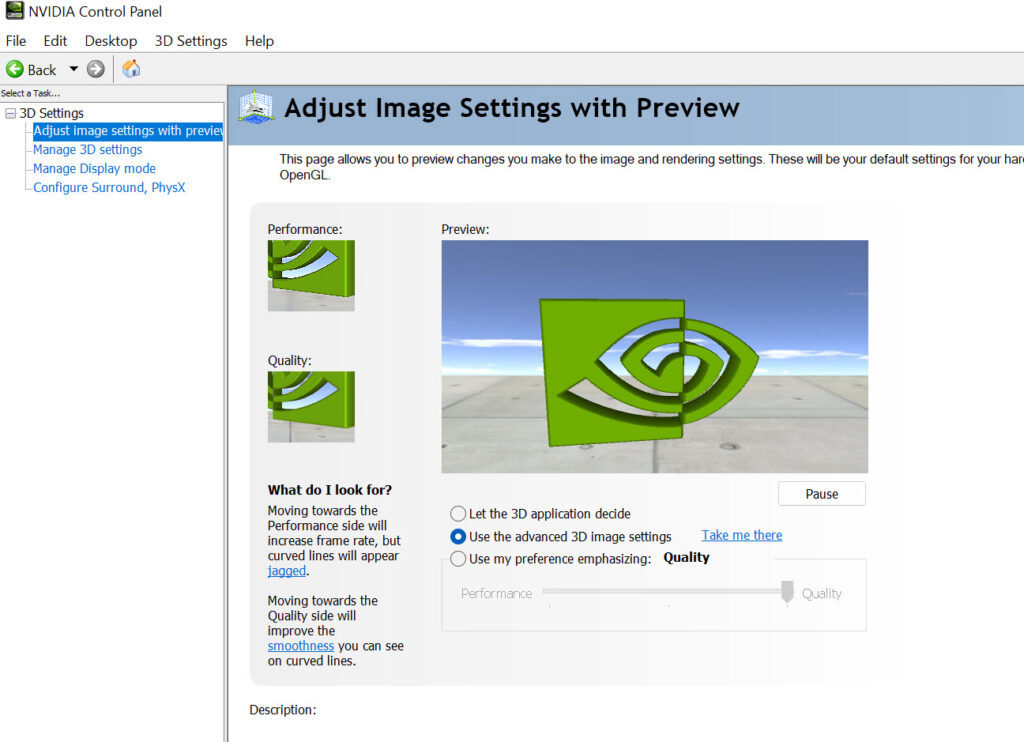The width and height of the screenshot is (1024, 742).
Task: Click the Performance-Quality slider handle
Action: (787, 592)
